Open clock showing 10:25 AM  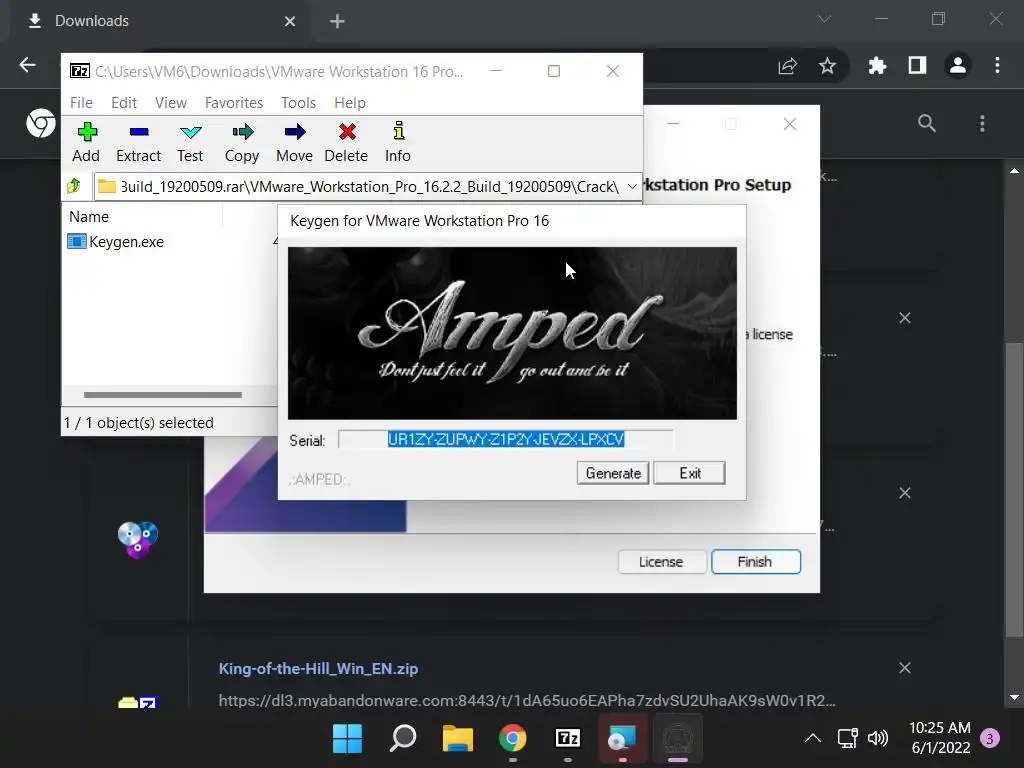point(940,738)
